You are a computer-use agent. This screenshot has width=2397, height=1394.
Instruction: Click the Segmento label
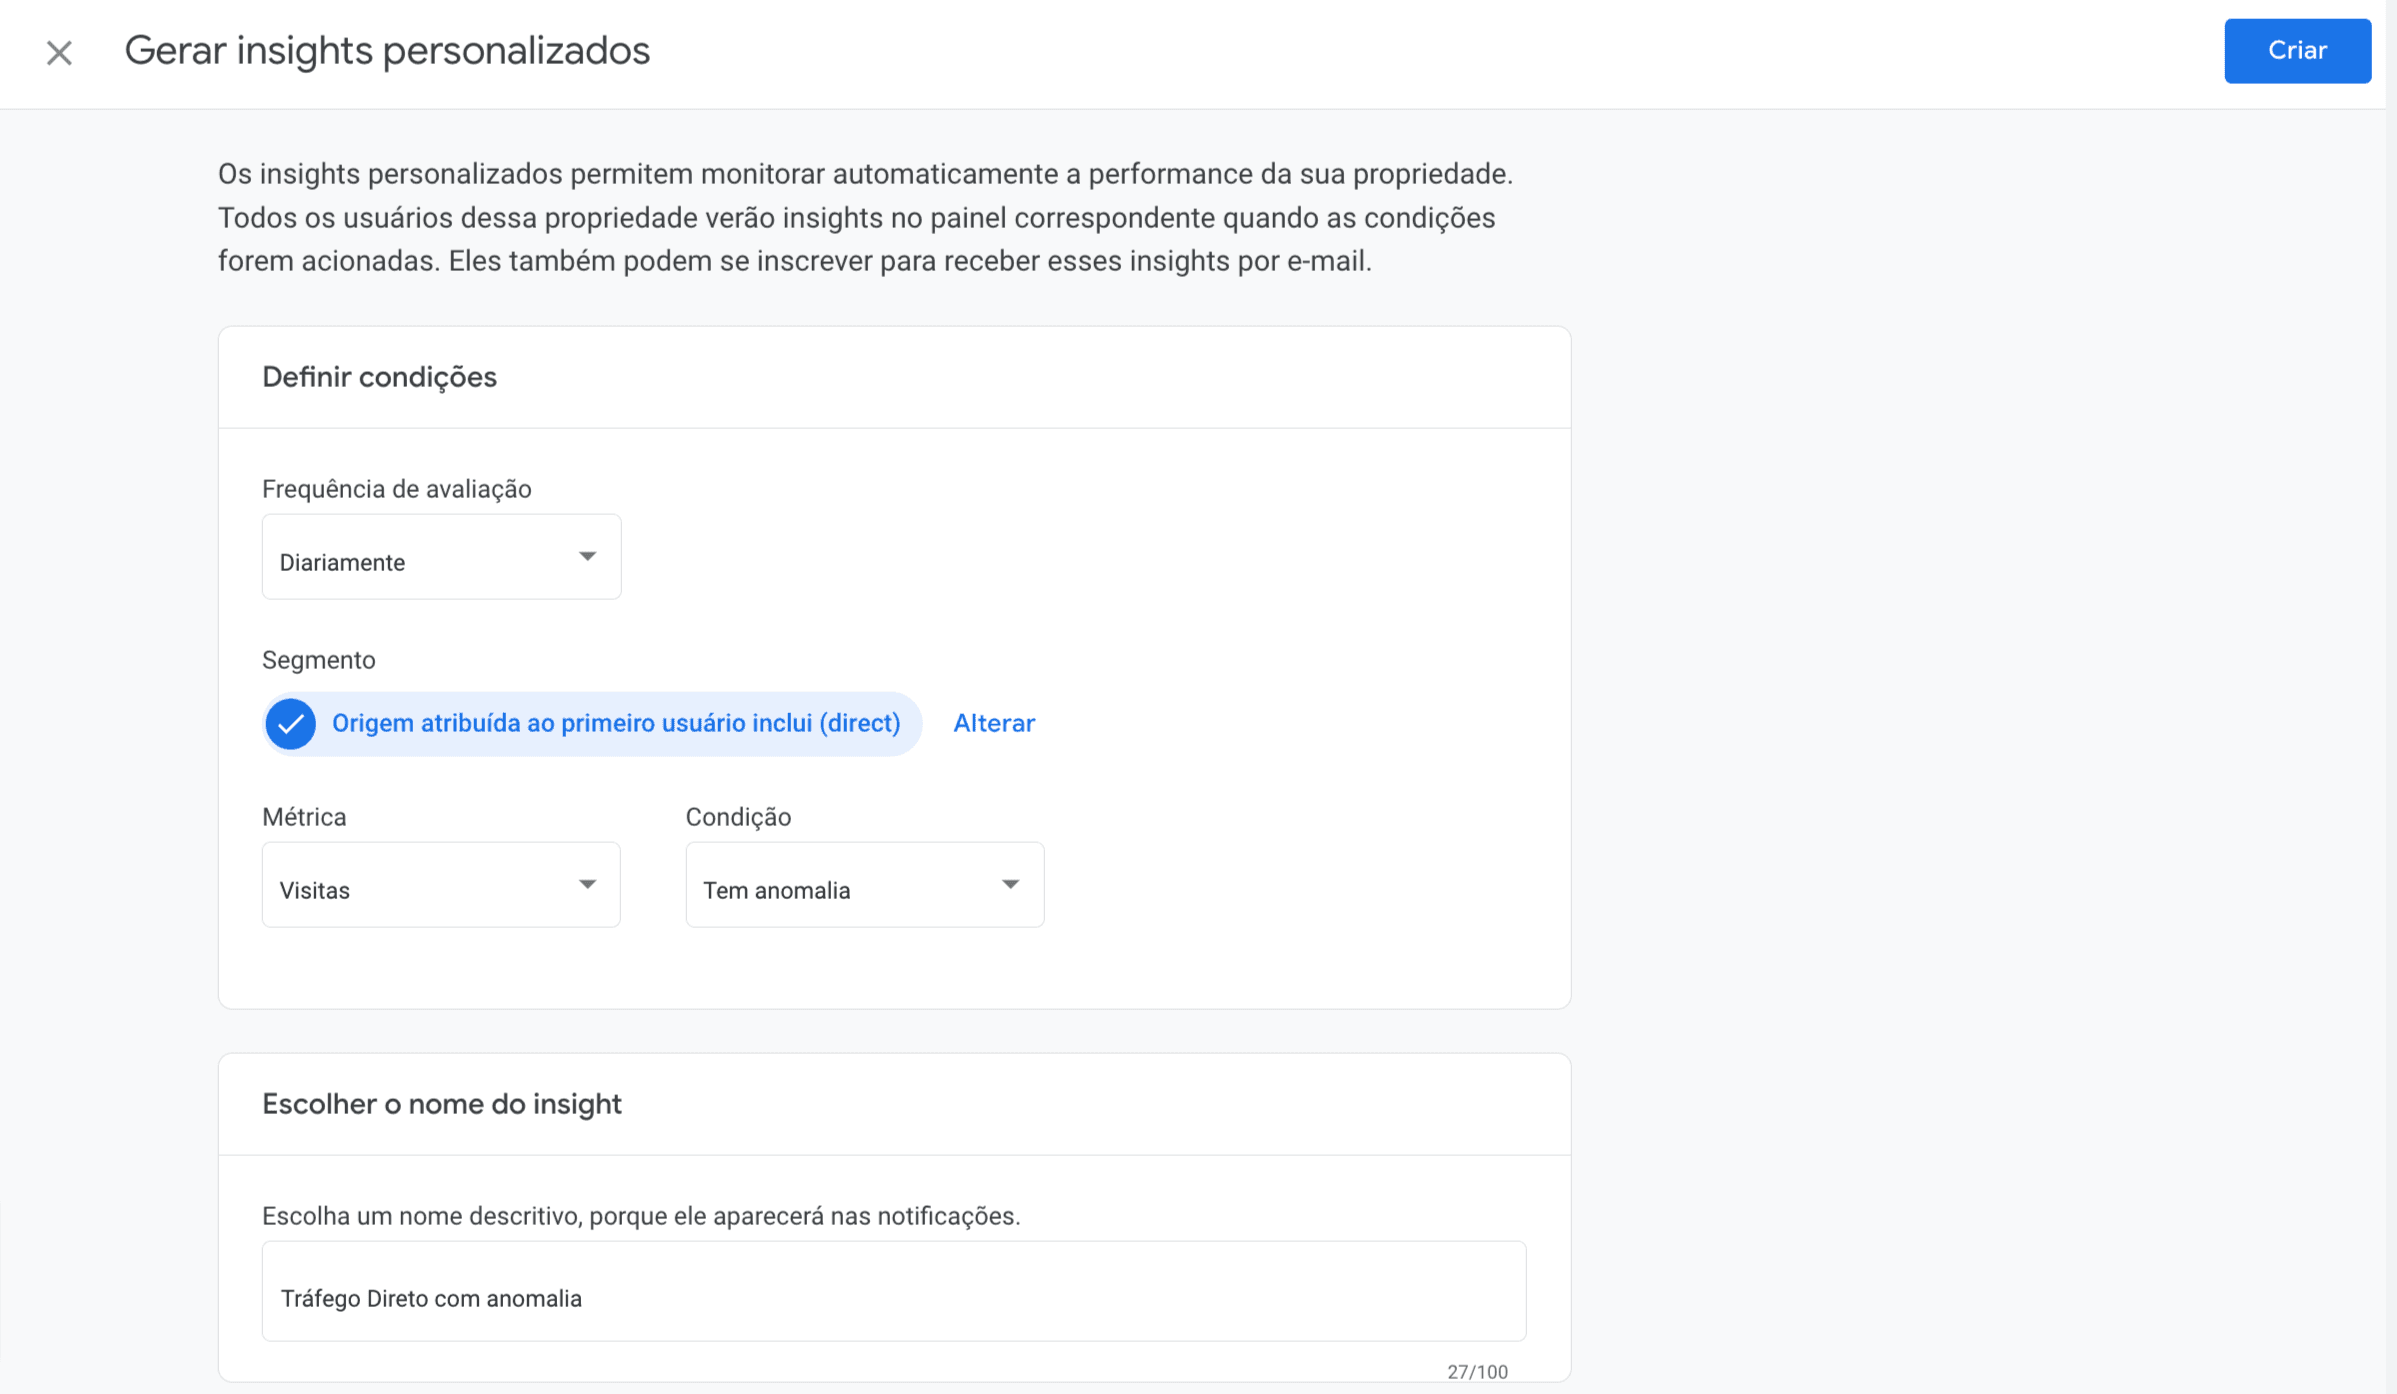click(x=318, y=659)
